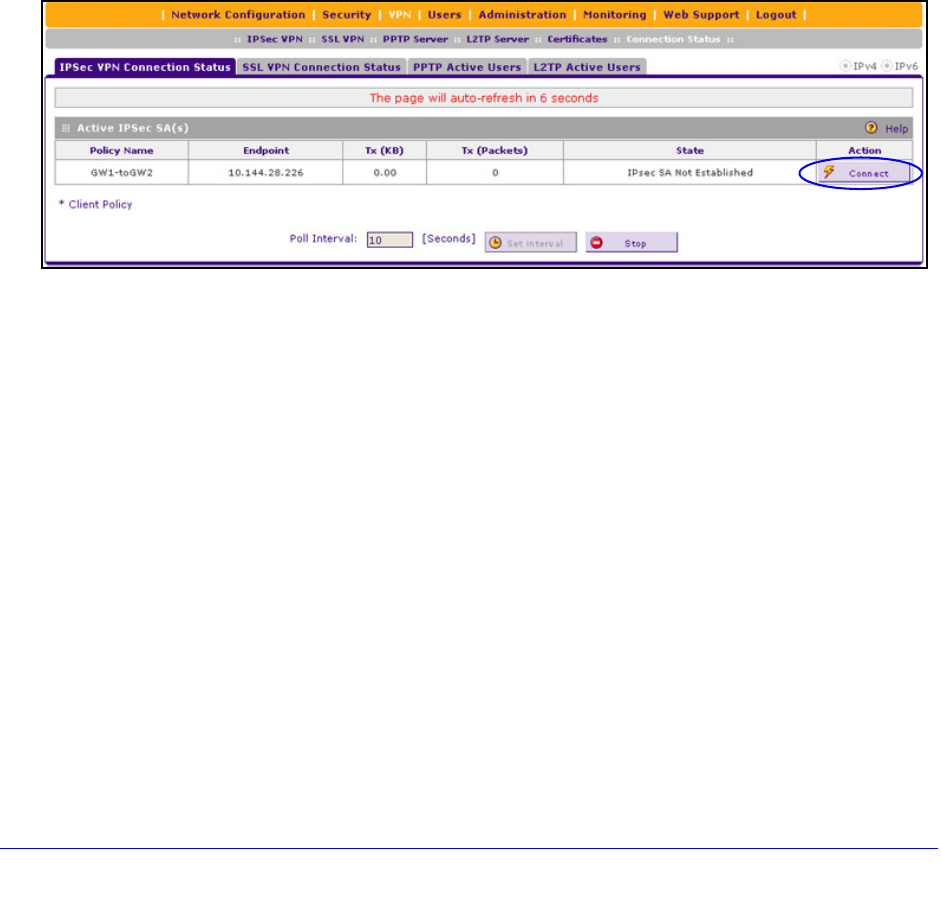Click the GW1-toGW2 policy name cell
The image size is (941, 916).
121,172
